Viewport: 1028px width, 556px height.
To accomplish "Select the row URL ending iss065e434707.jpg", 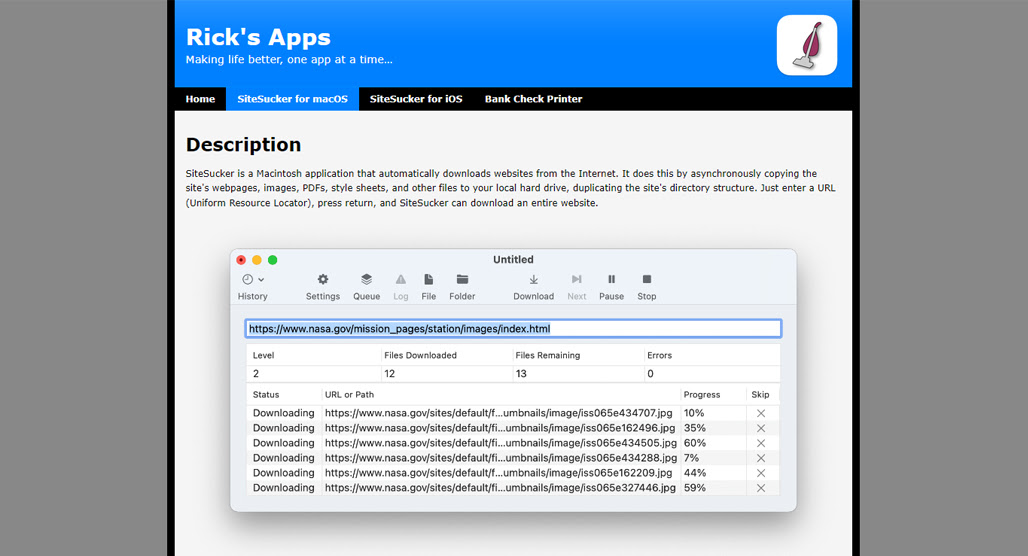I will point(498,413).
